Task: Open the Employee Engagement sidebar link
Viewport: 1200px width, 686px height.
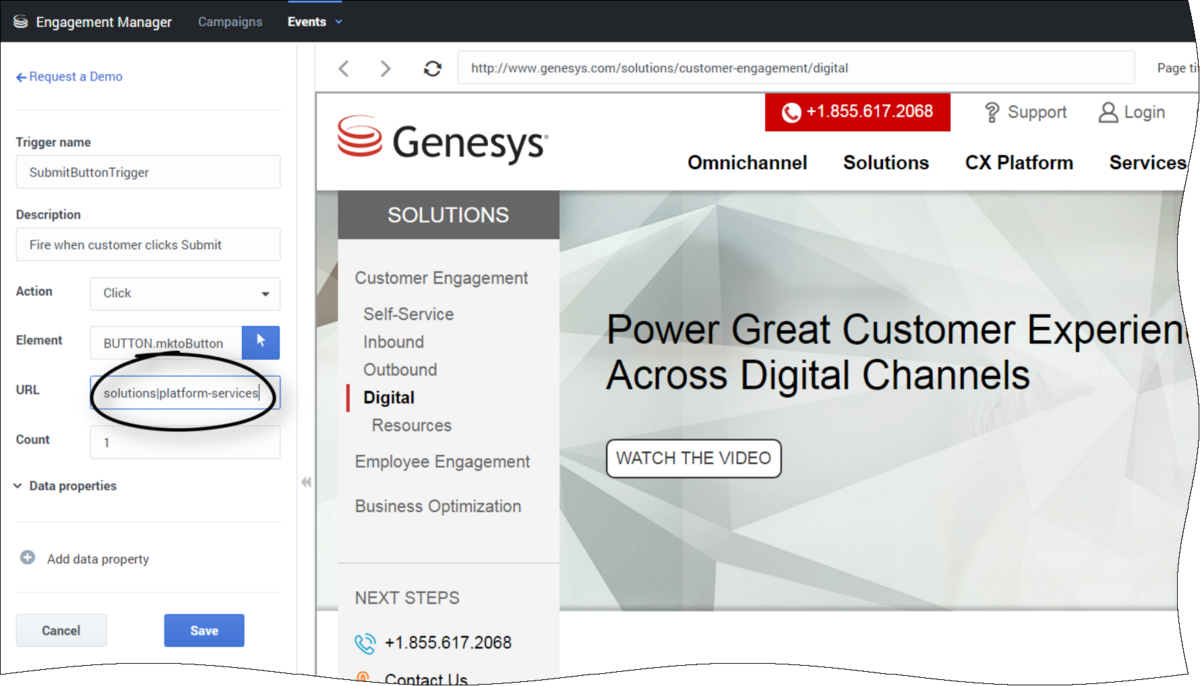Action: (x=443, y=462)
